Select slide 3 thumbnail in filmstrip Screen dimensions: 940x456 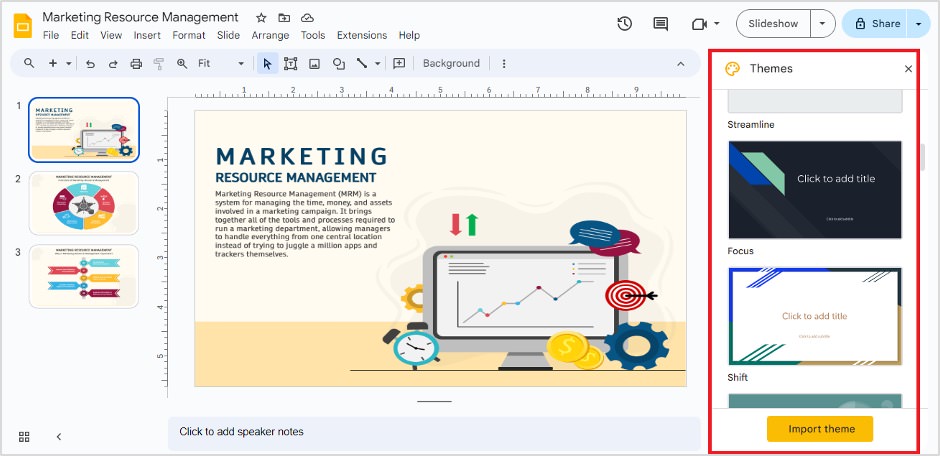click(x=84, y=276)
